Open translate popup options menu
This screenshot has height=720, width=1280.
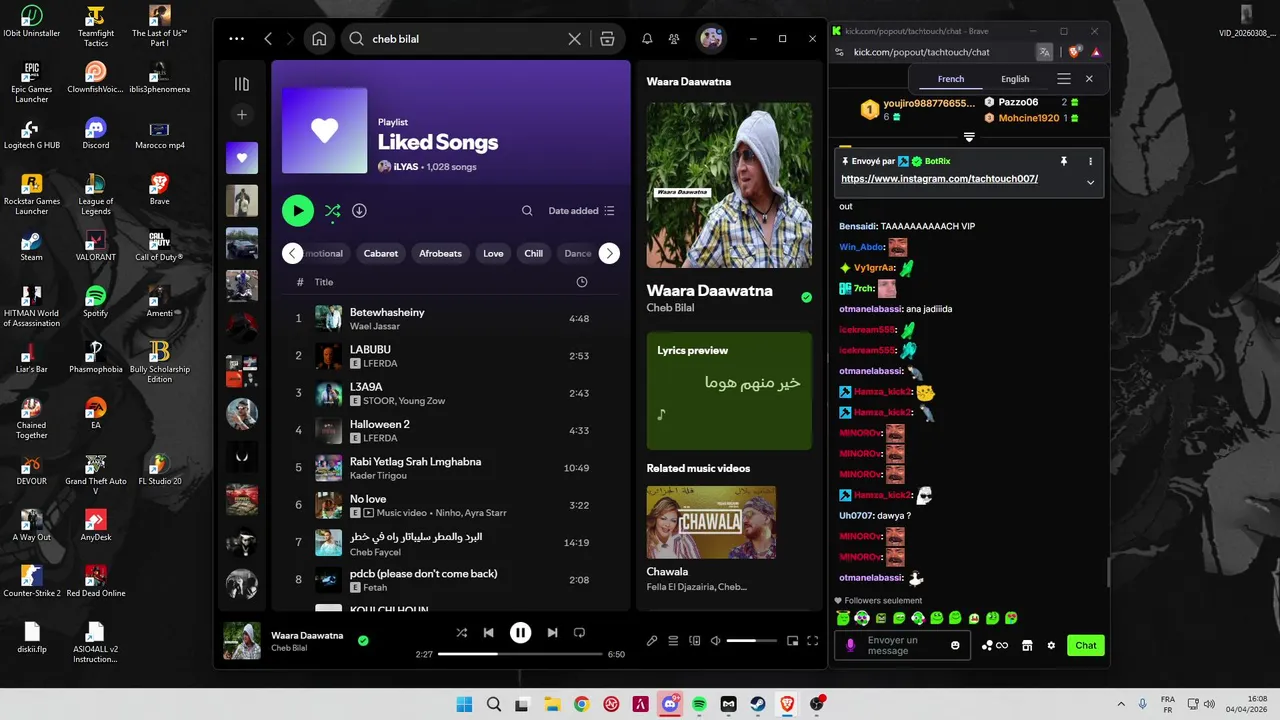tap(1064, 79)
